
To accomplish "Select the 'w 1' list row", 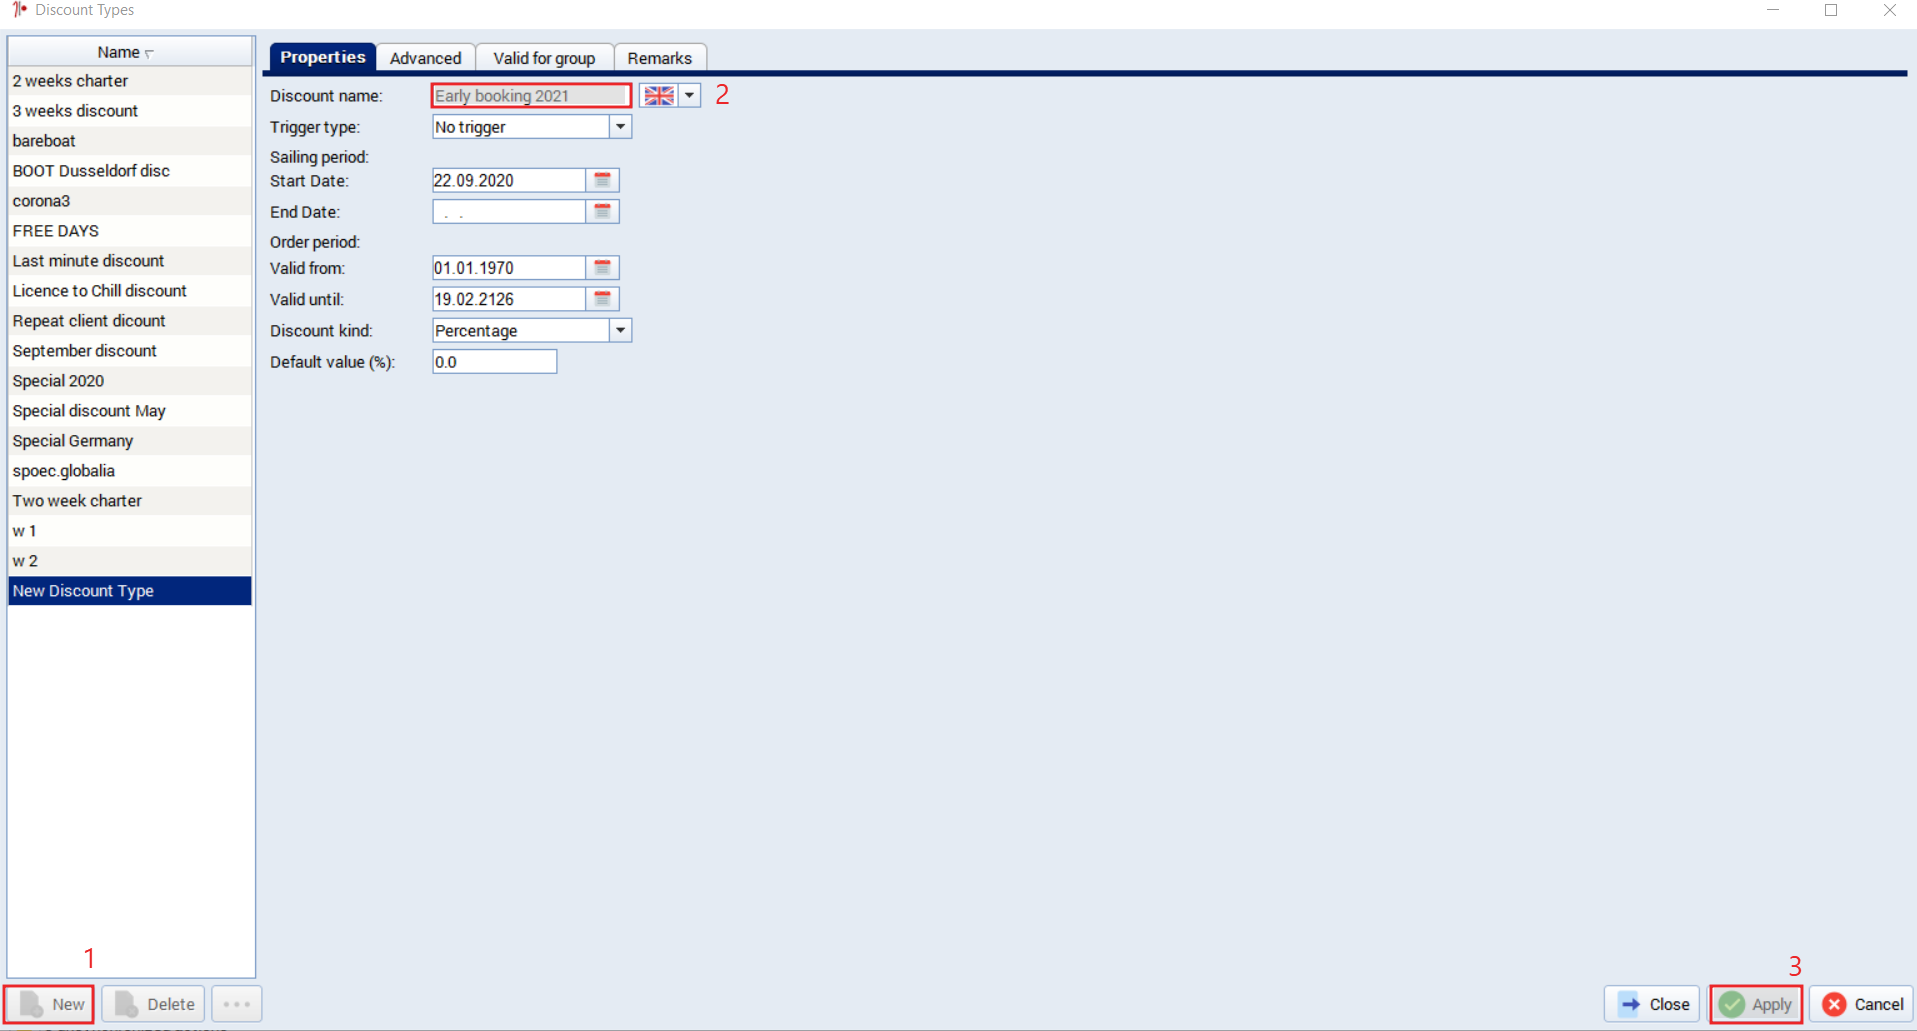I will pos(130,531).
